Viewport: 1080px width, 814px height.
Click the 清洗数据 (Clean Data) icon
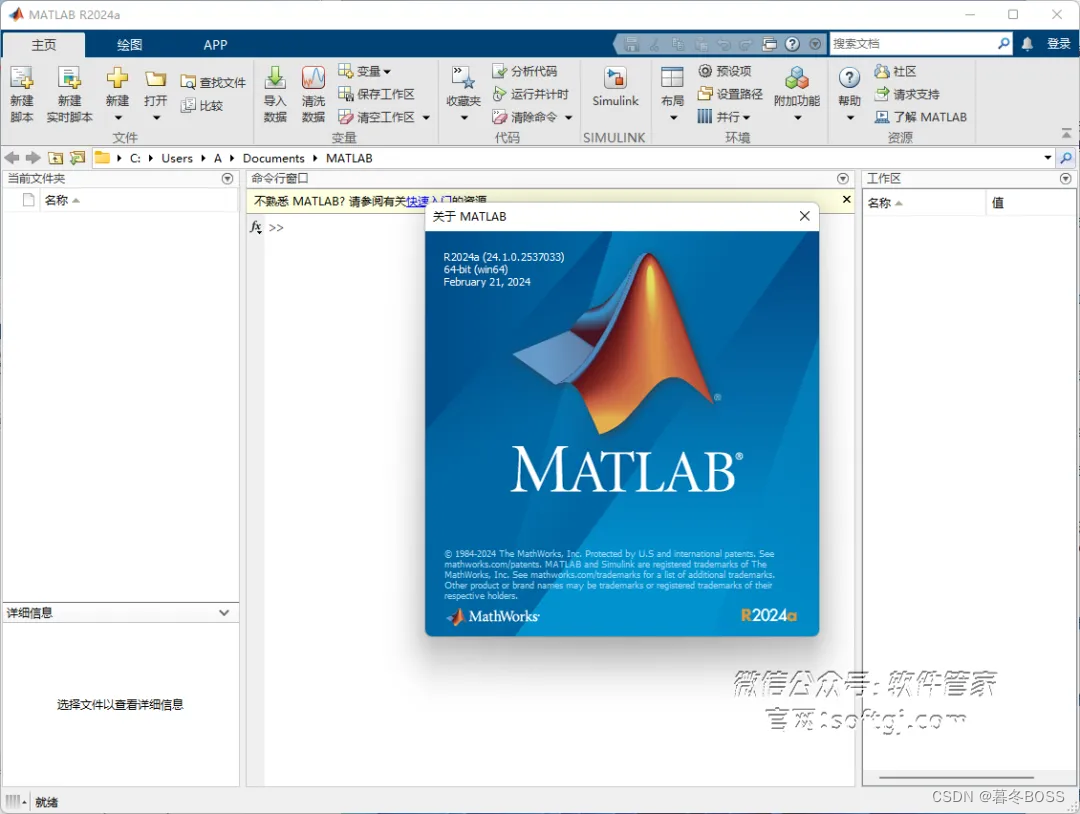click(x=313, y=78)
